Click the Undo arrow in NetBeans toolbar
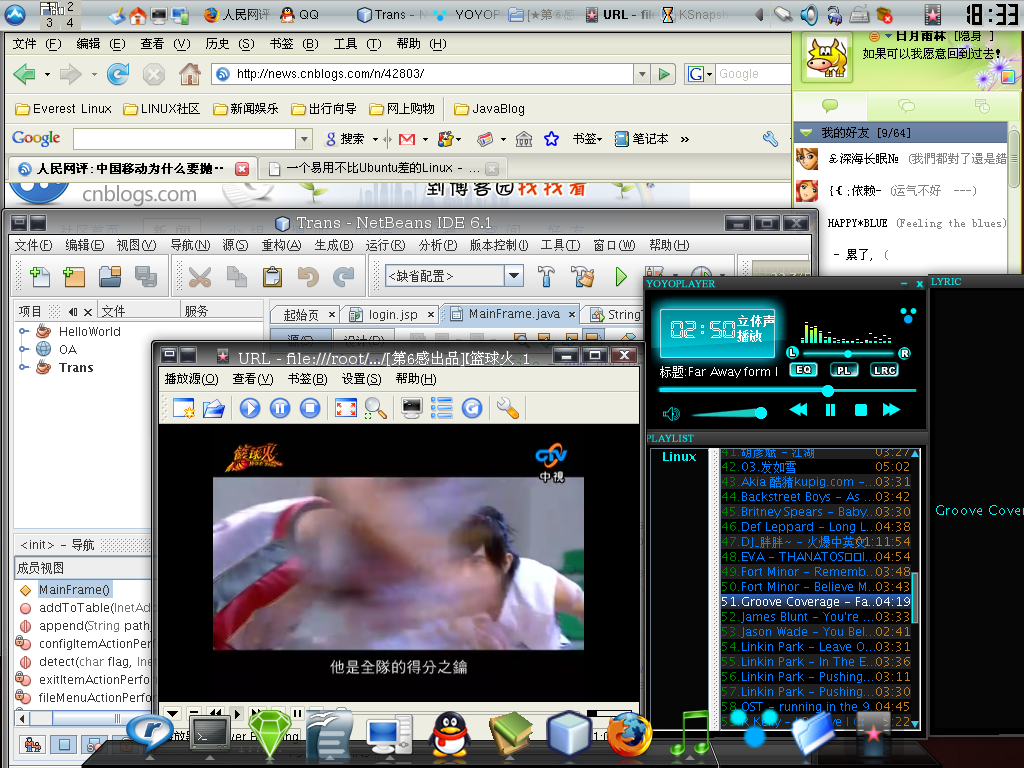The width and height of the screenshot is (1024, 768). 308,277
